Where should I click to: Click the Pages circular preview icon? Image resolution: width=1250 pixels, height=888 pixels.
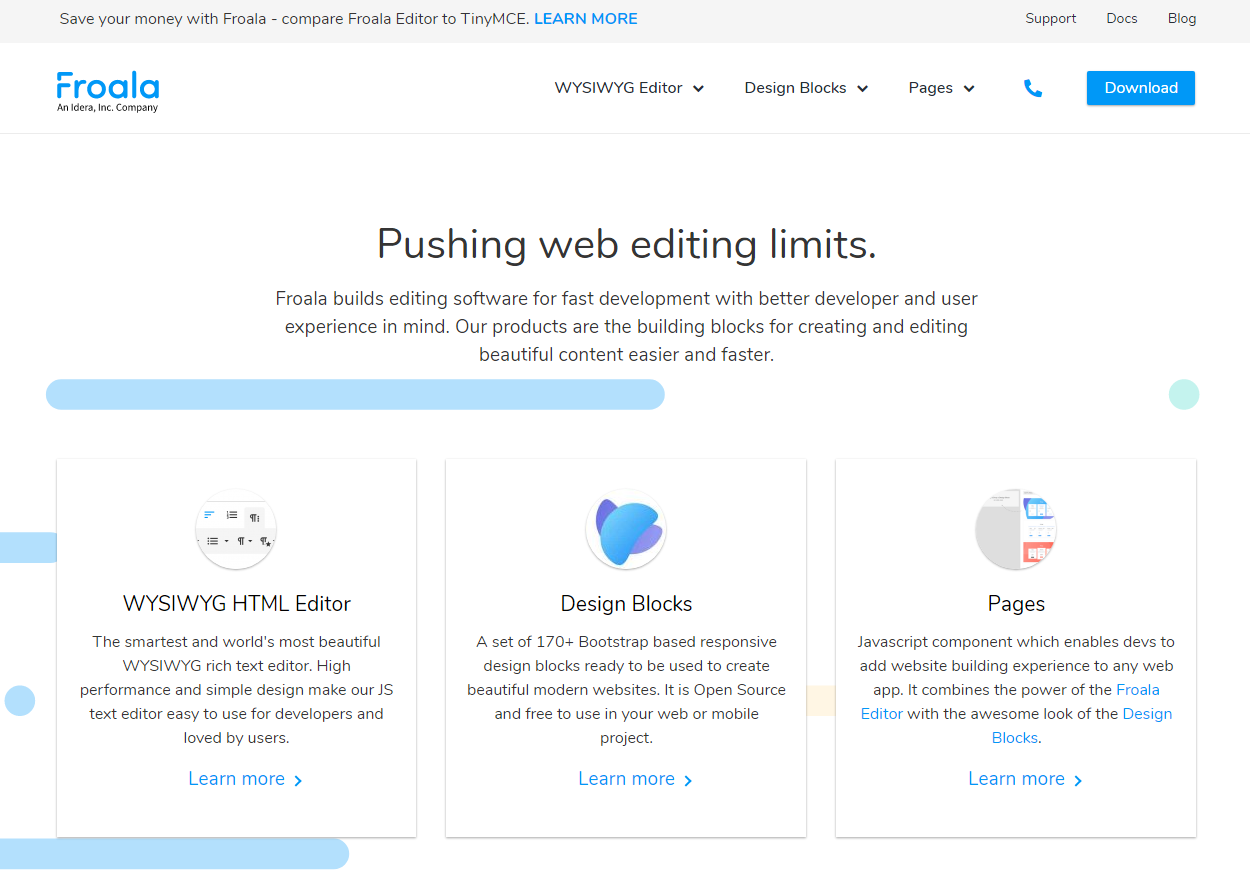pos(1016,529)
